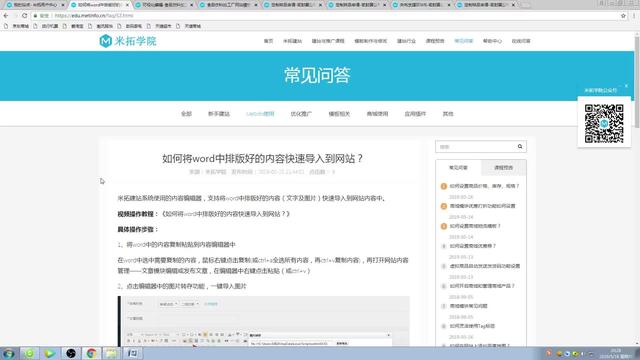Image resolution: width=640 pixels, height=360 pixels.
Task: Open the green play-arrow app in the taskbar
Action: tap(50, 353)
